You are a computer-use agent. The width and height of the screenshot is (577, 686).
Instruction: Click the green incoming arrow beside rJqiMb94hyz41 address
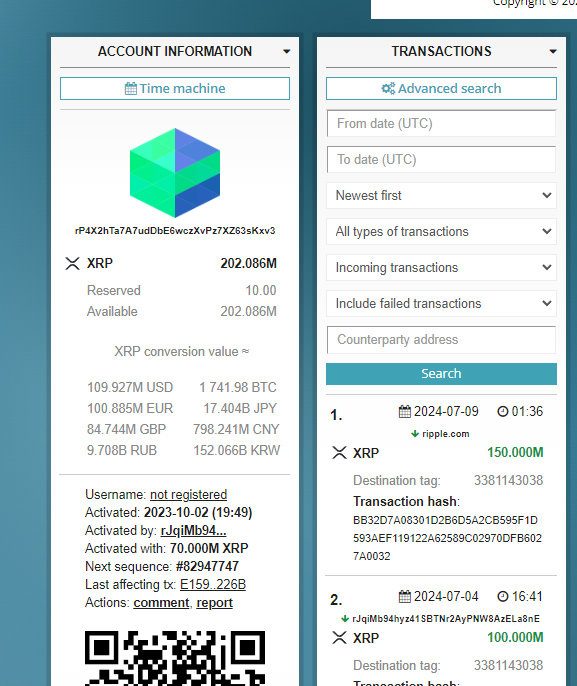click(x=345, y=619)
